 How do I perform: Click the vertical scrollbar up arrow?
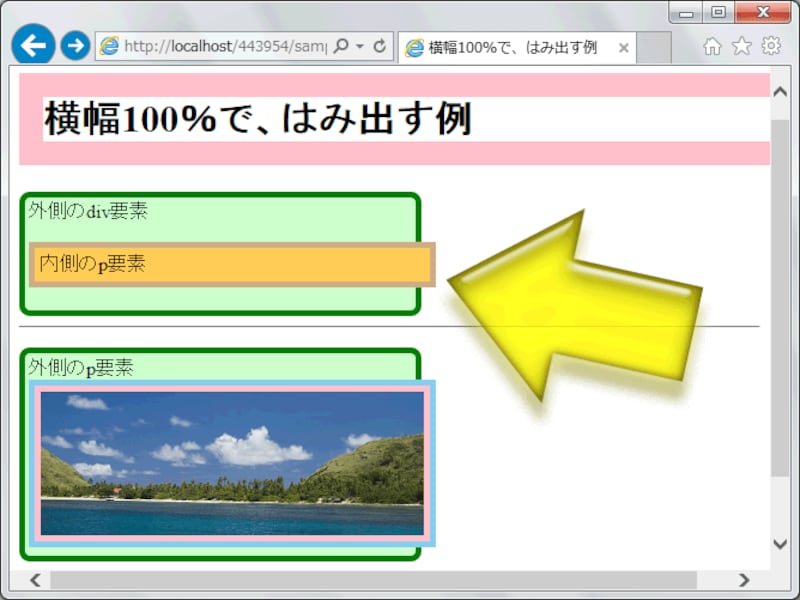[x=781, y=89]
